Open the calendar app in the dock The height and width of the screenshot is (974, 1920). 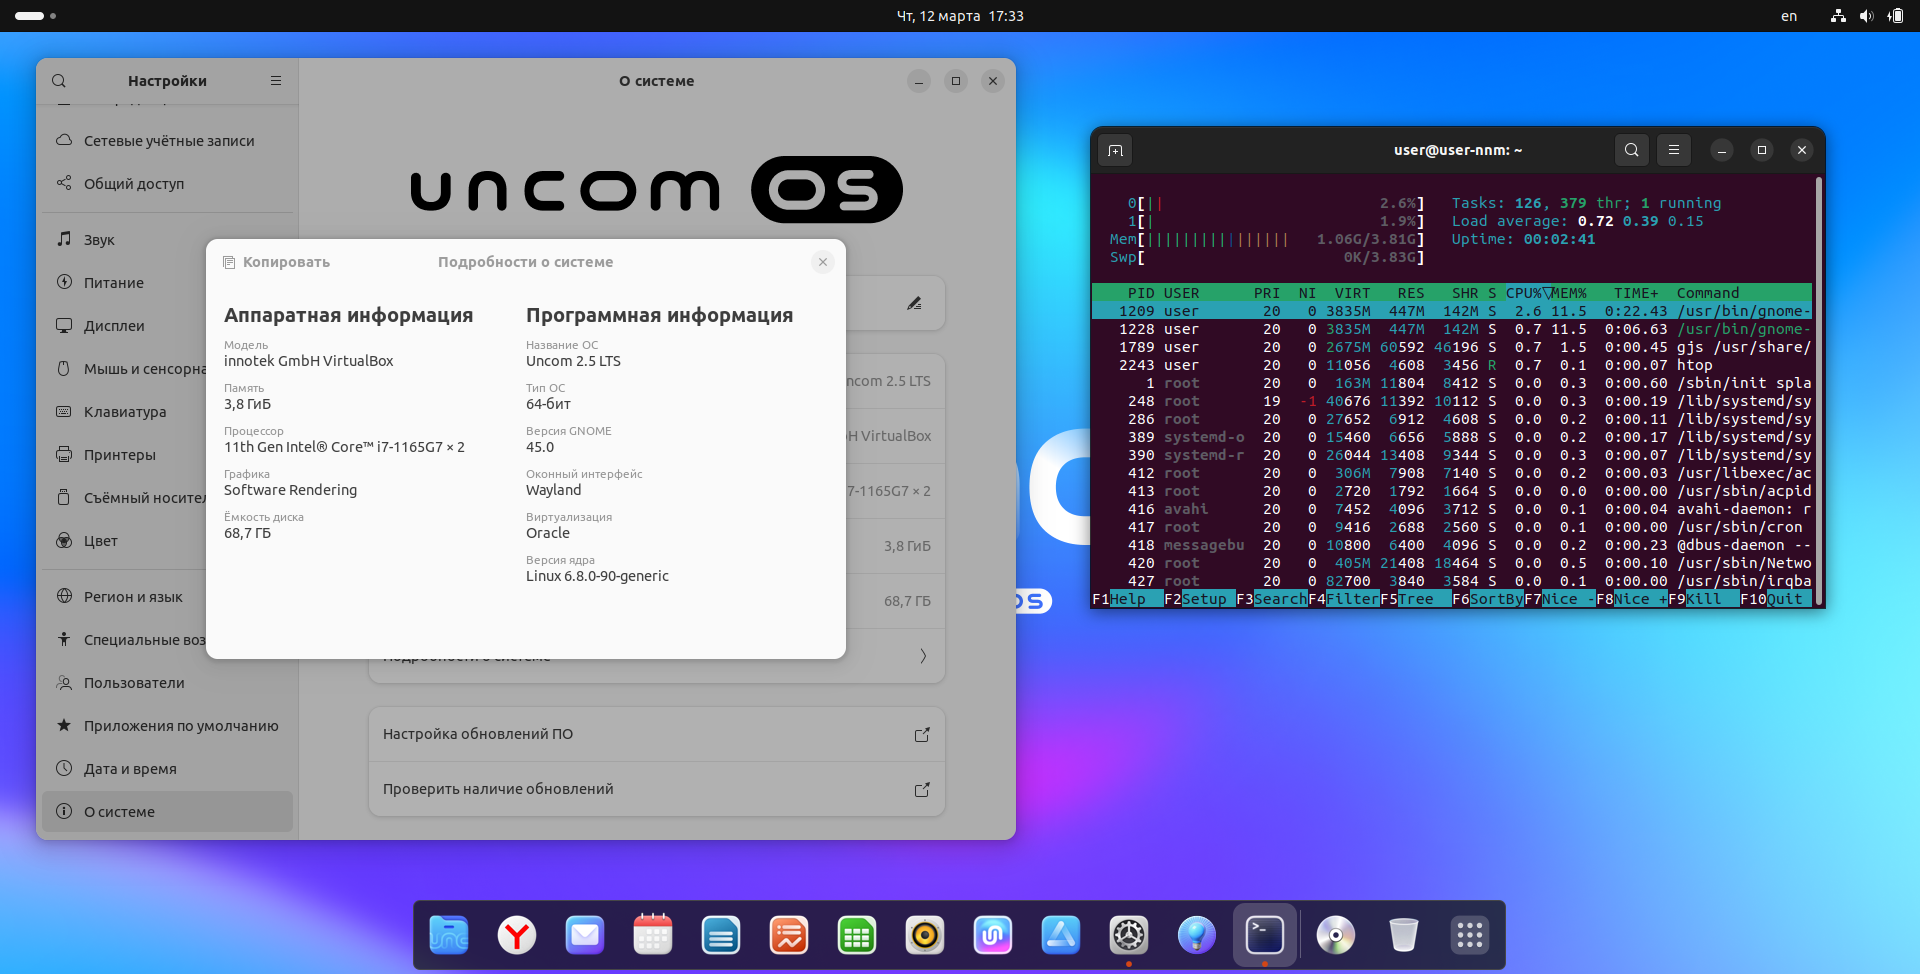click(653, 936)
